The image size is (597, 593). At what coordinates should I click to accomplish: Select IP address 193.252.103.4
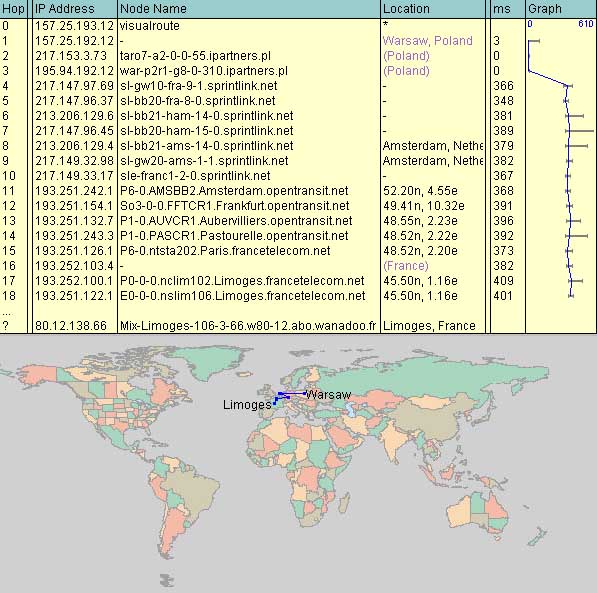coord(74,266)
